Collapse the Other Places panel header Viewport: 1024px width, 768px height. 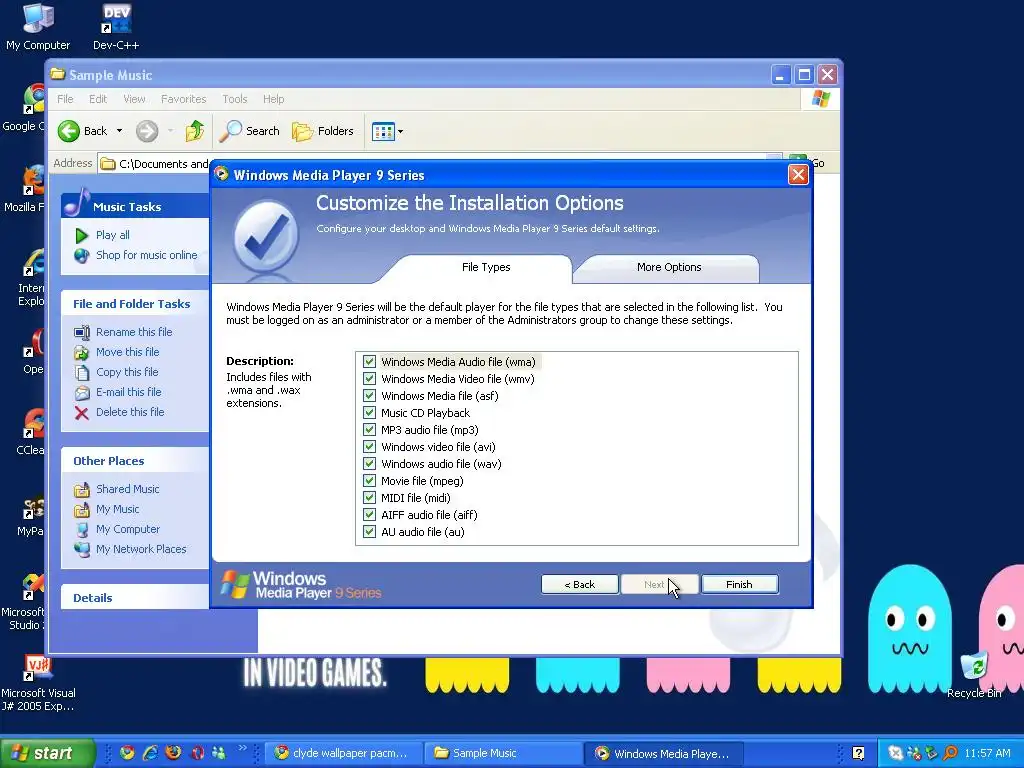click(x=135, y=460)
